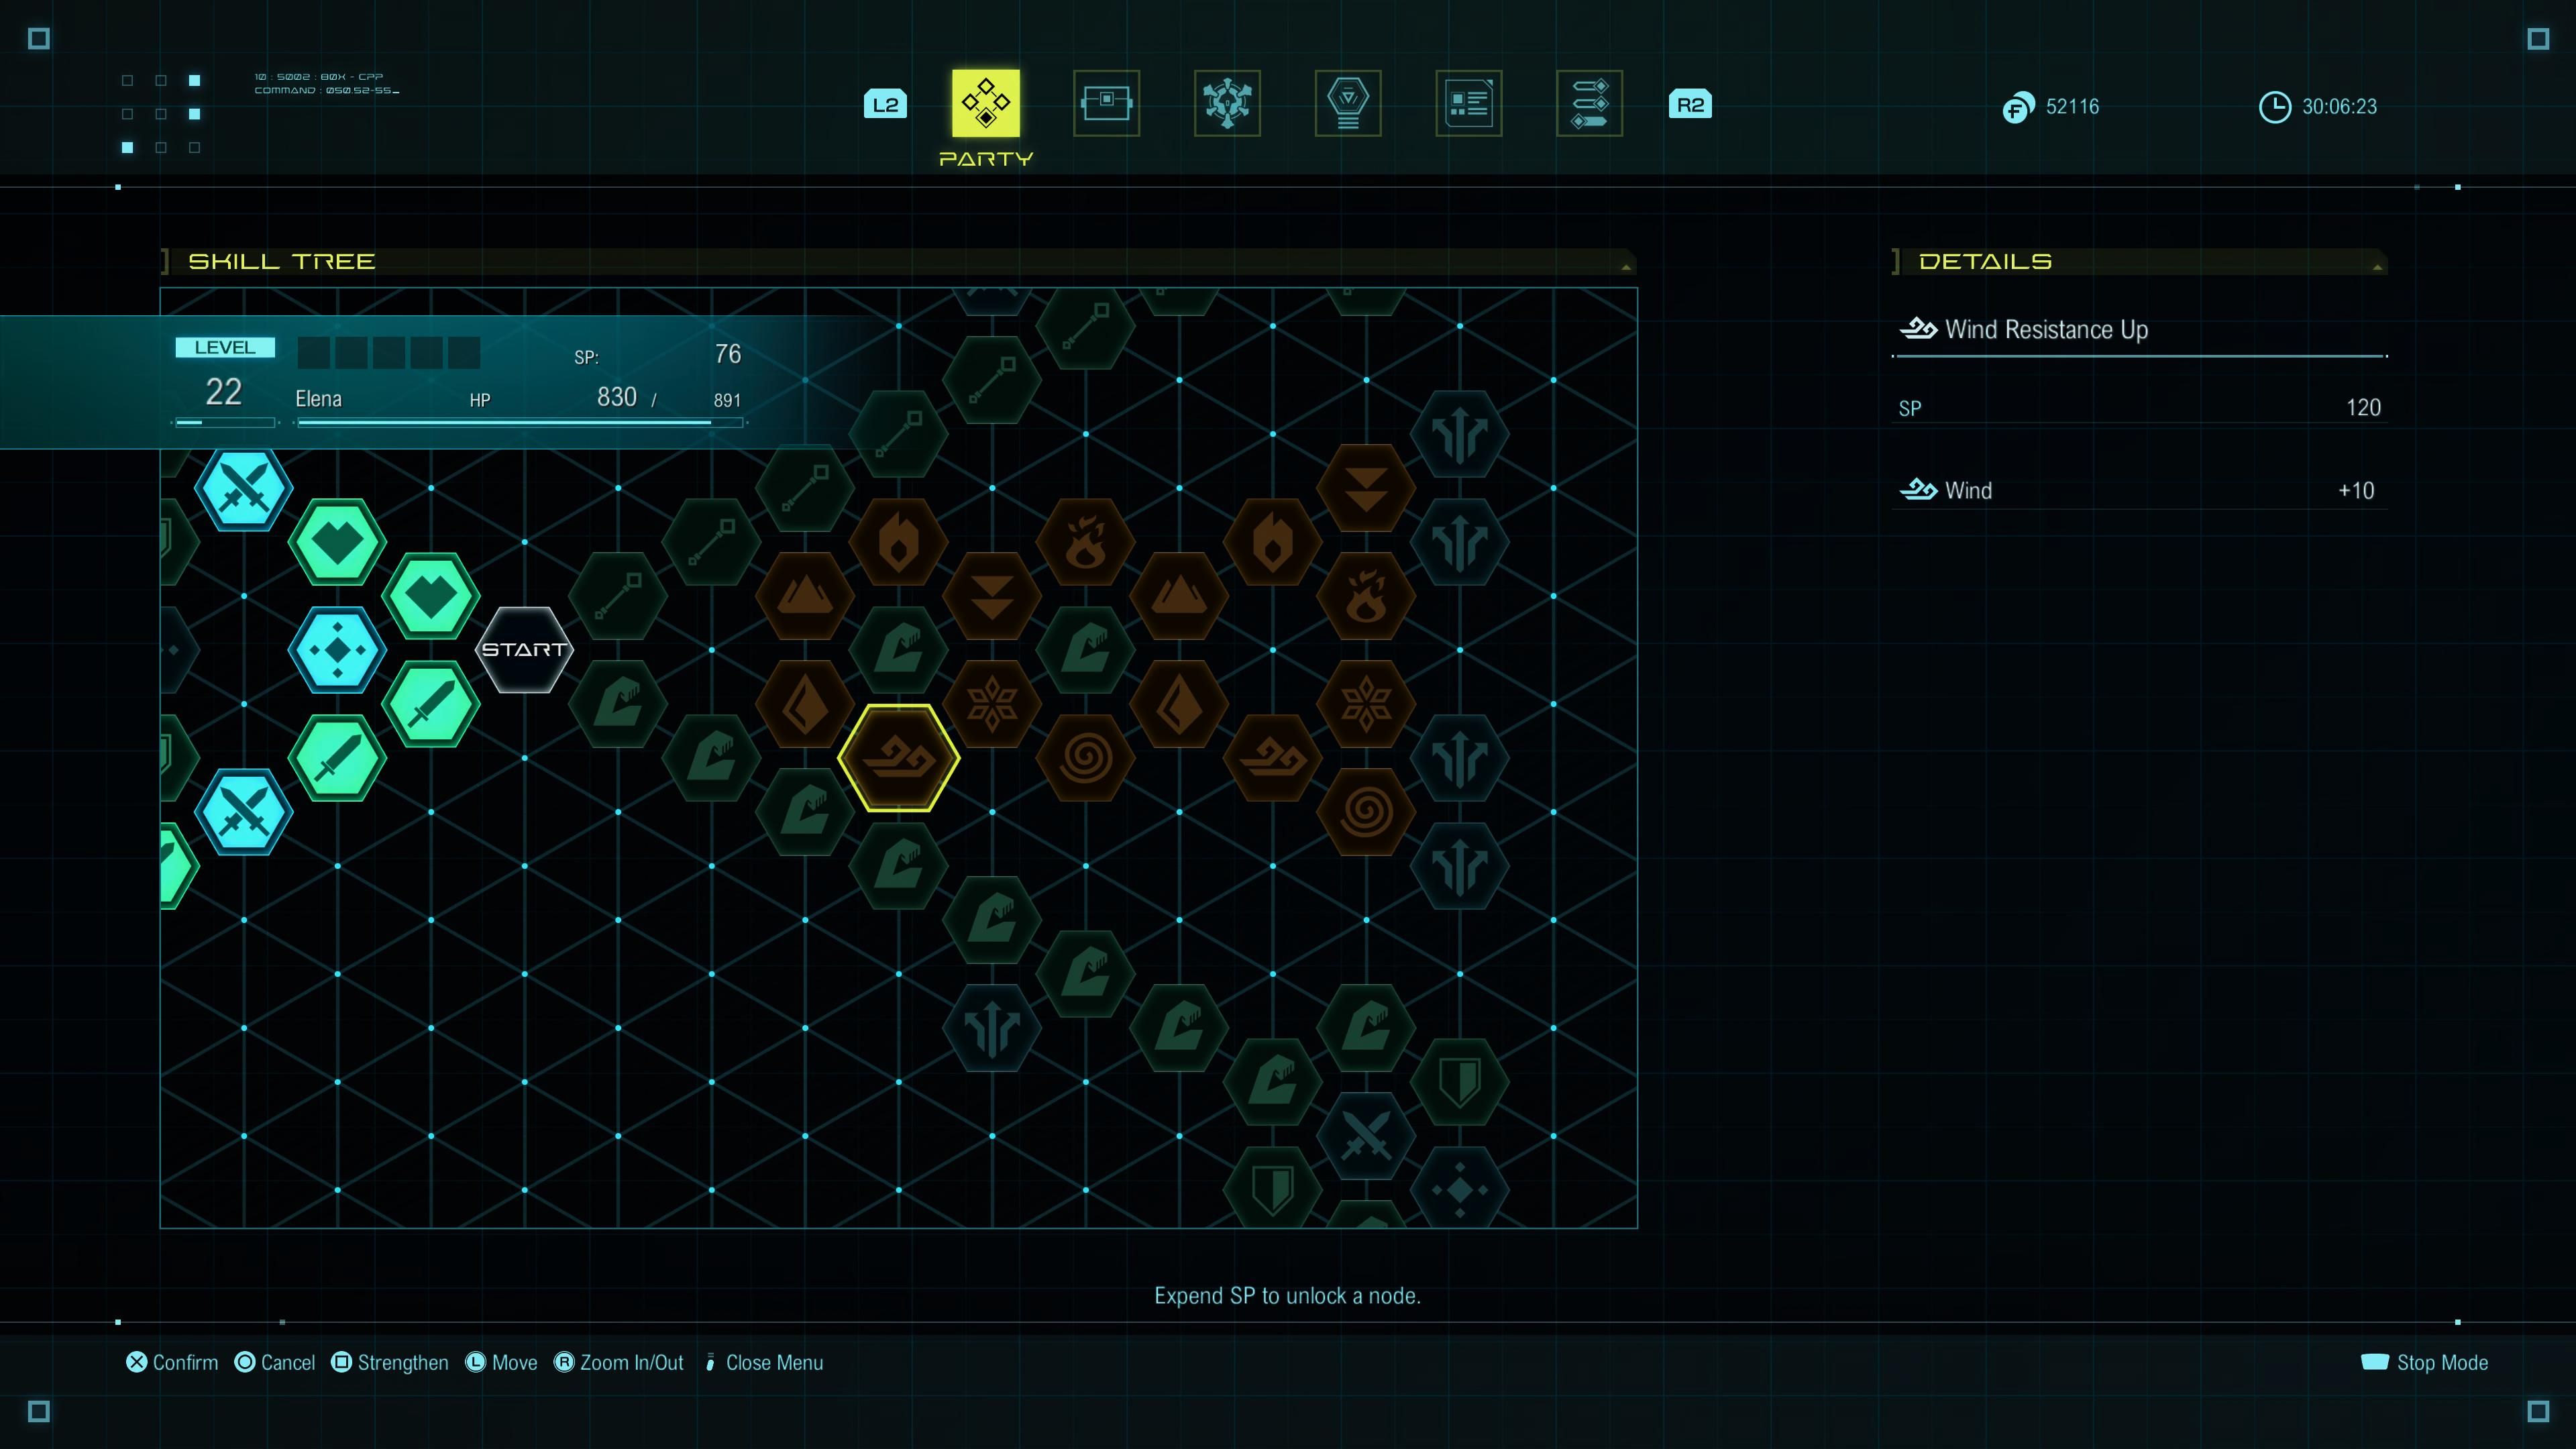Click the SP cost value 120
Image resolution: width=2576 pixels, height=1449 pixels.
2363,407
